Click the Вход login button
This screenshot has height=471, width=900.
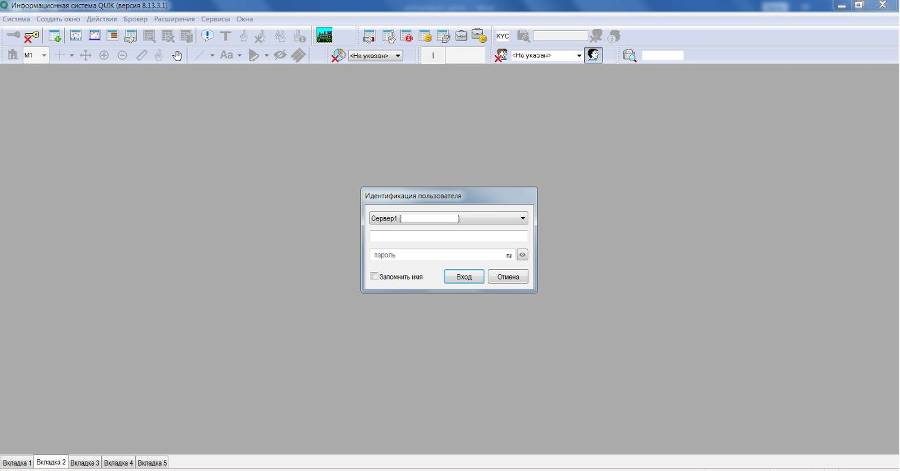coord(464,277)
